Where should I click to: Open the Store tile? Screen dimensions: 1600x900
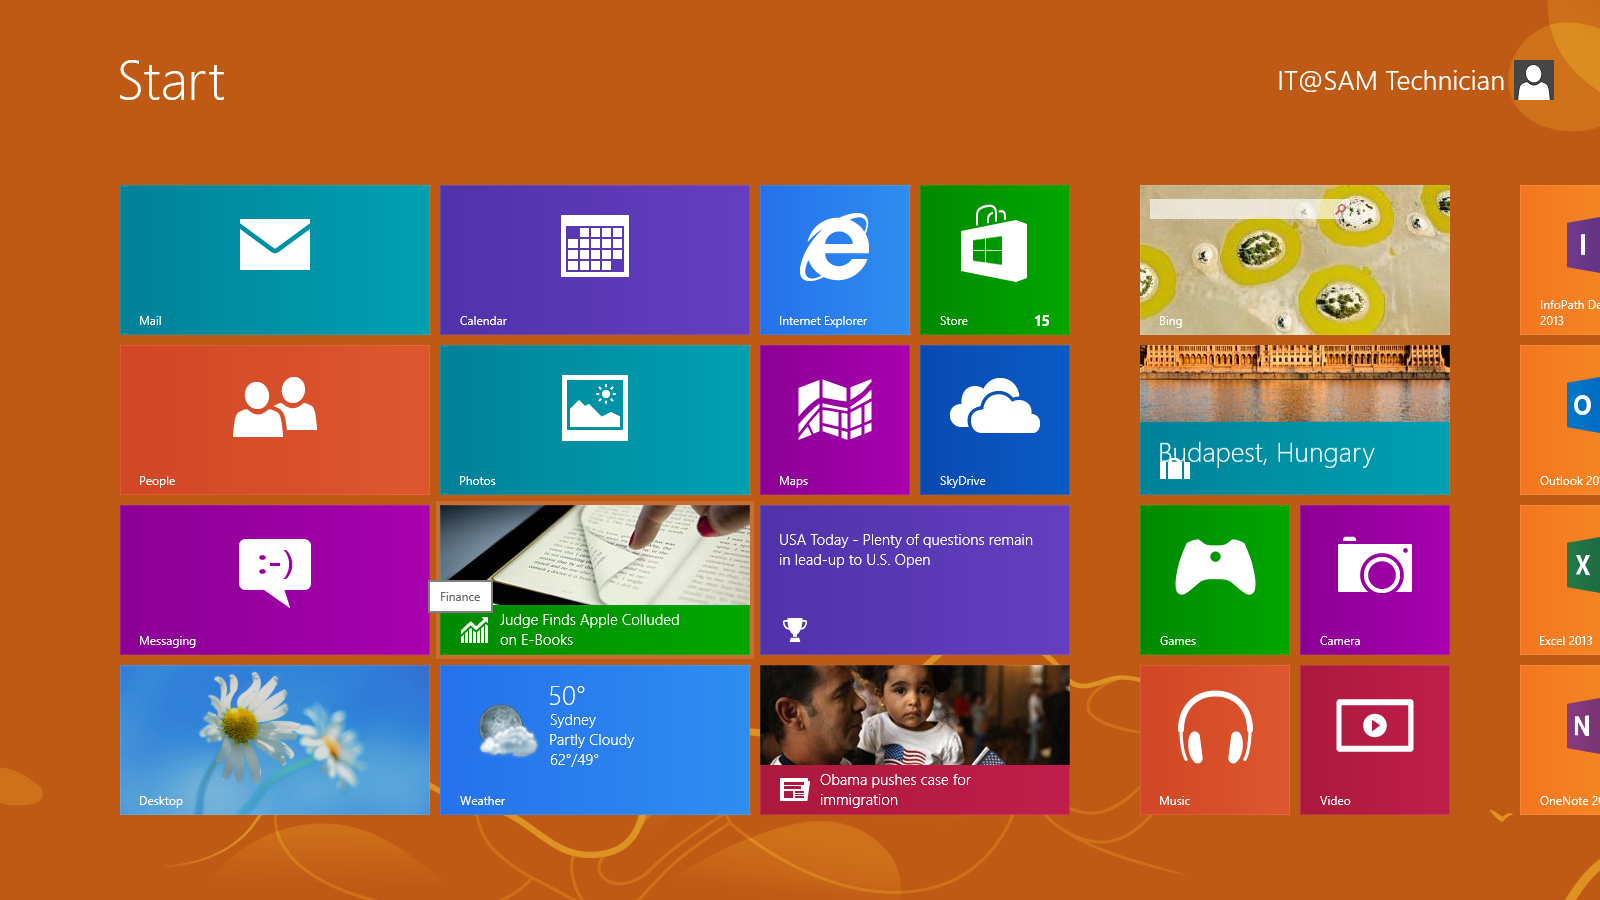[995, 260]
